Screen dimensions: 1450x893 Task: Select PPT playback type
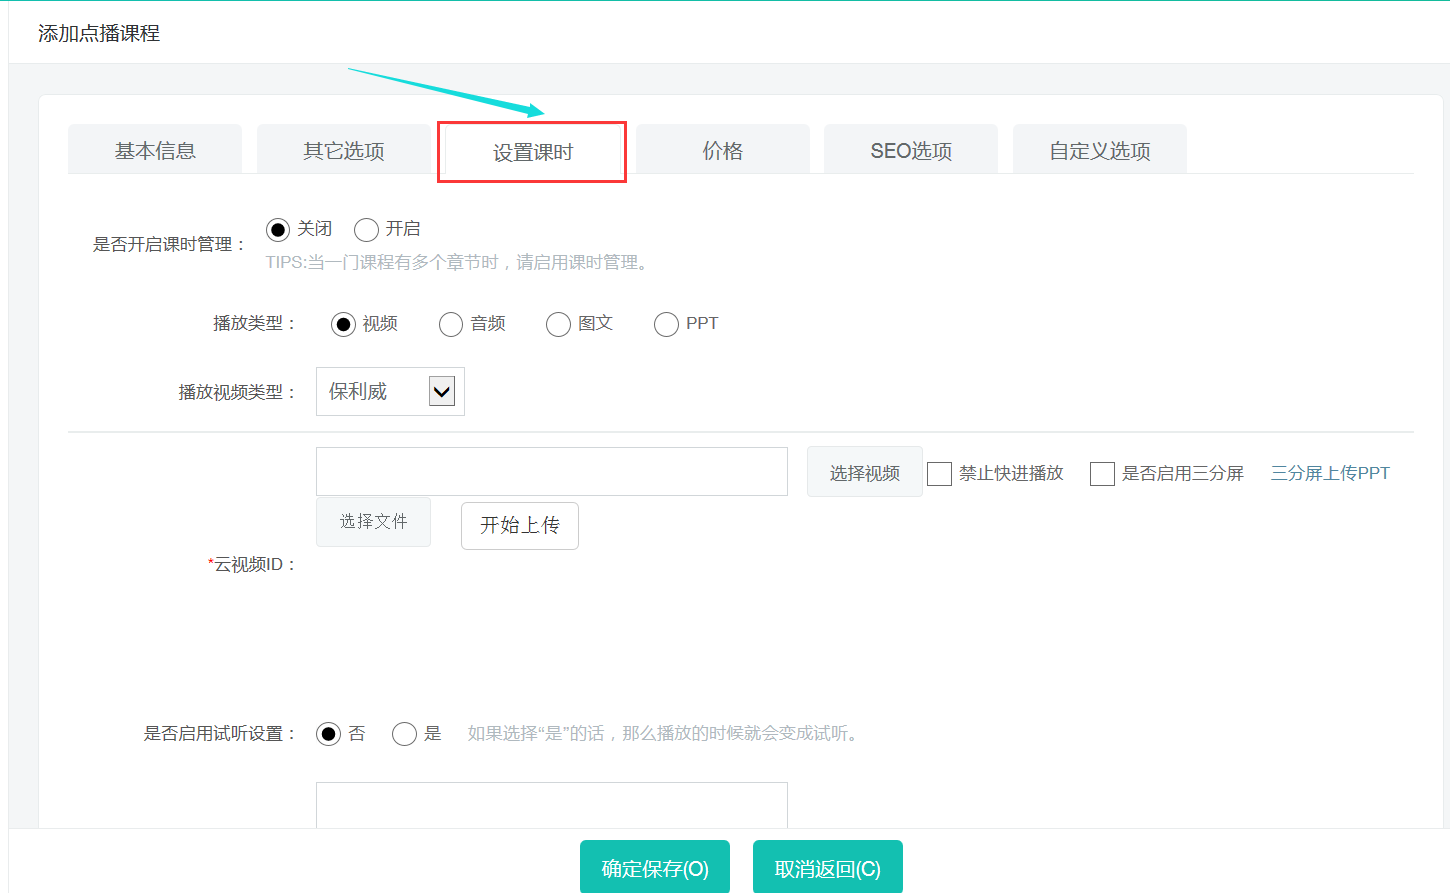coord(666,324)
